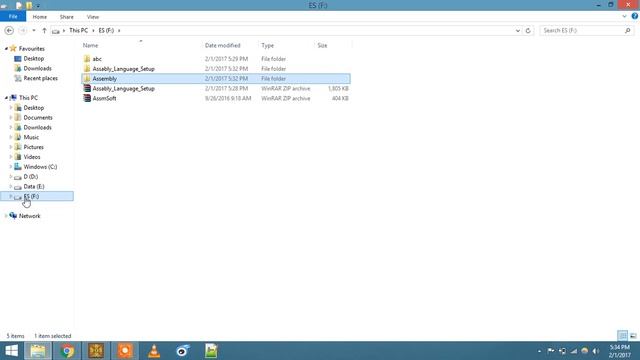
Task: Select the AssmSoft ZIP archive icon
Action: click(x=87, y=98)
